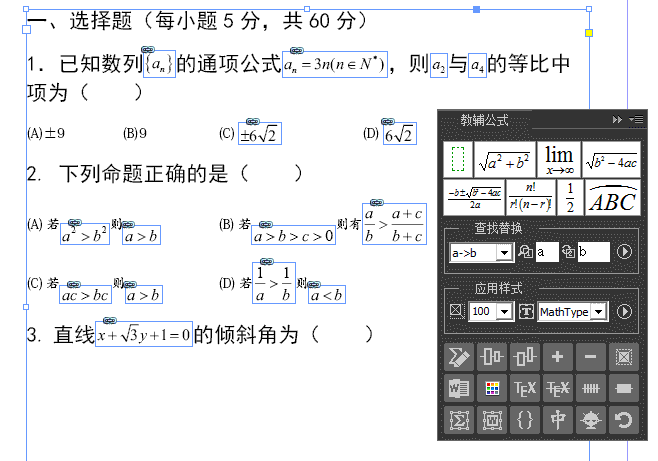Click the curly braces icon
This screenshot has height=461, width=658.
coord(525,421)
